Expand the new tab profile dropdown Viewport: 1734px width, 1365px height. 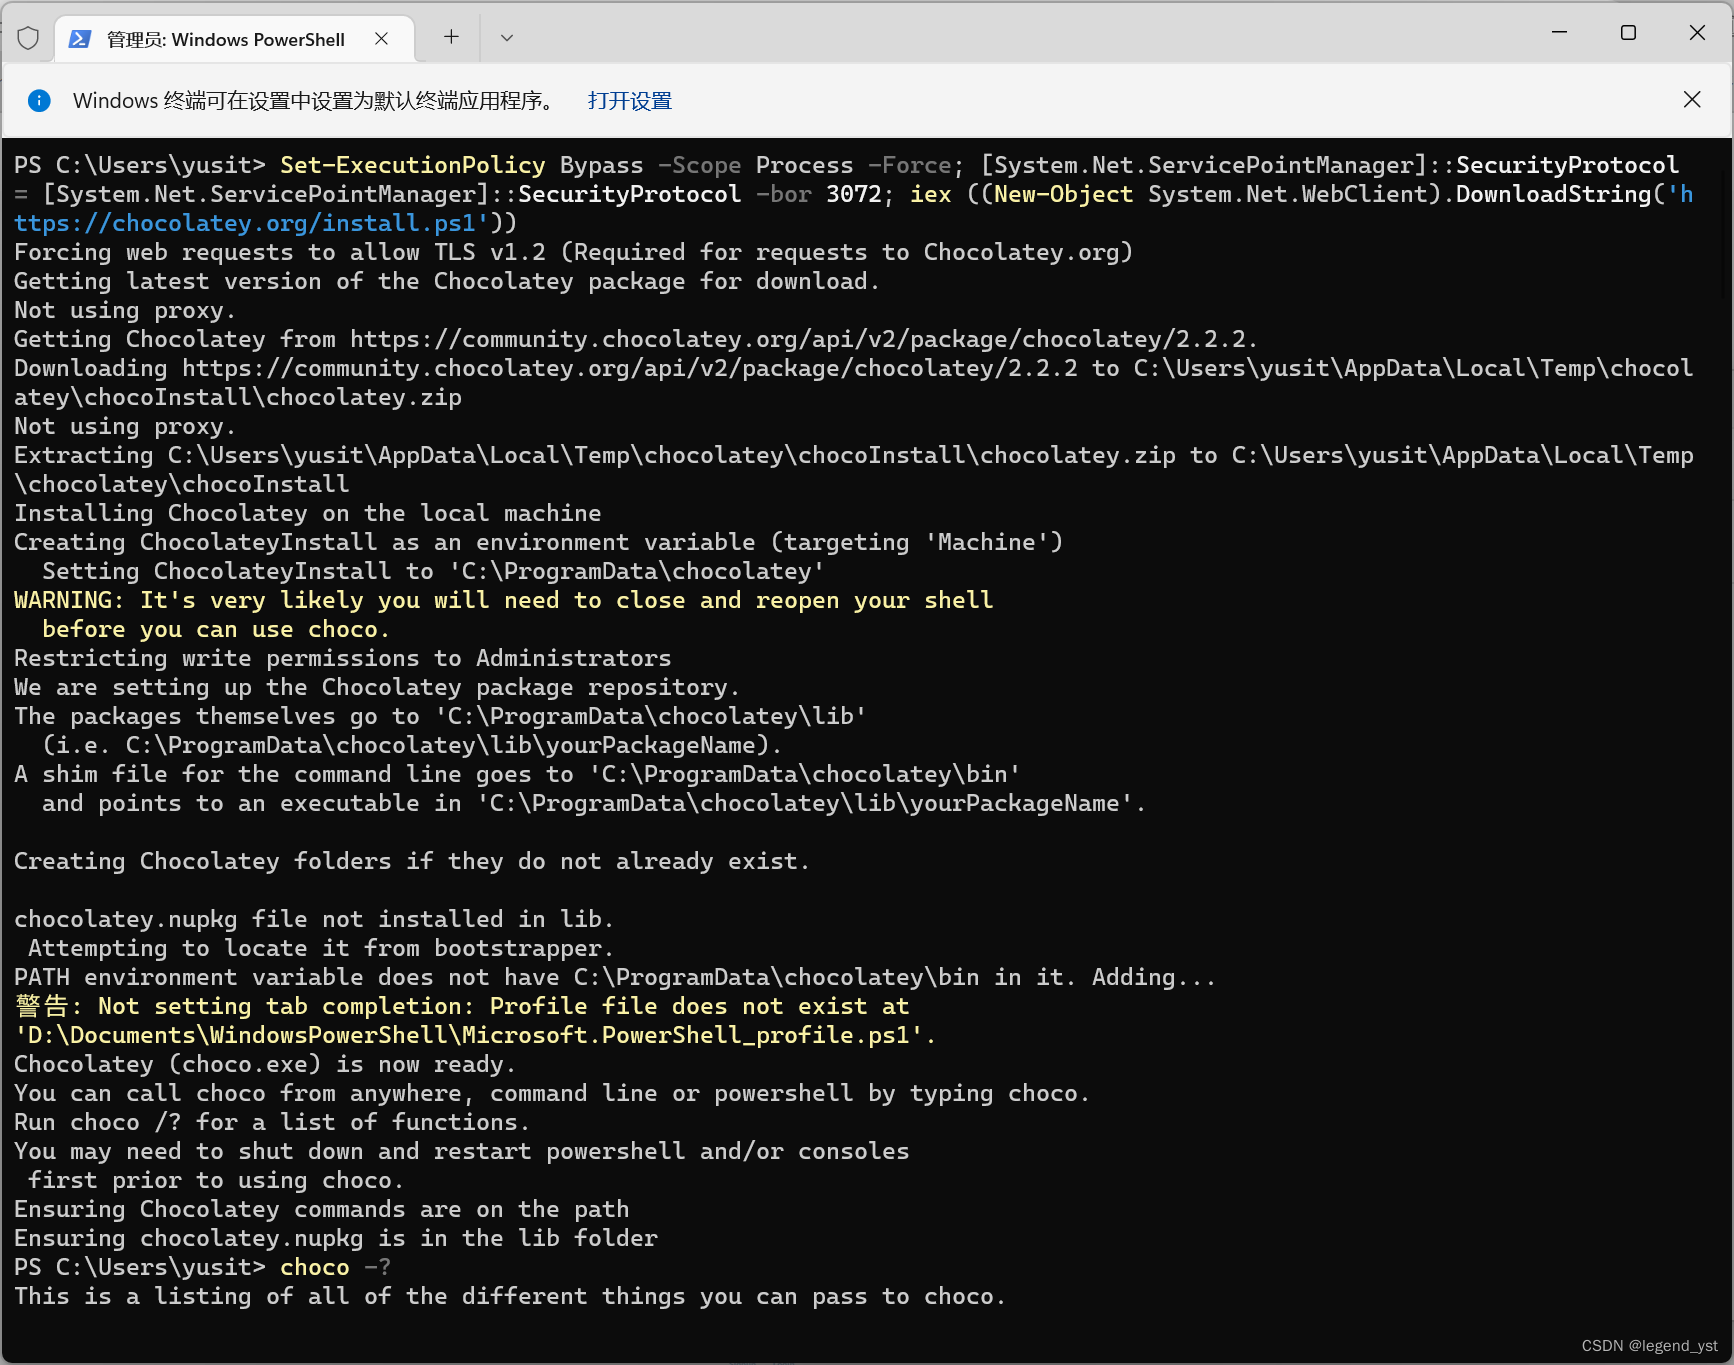coord(507,38)
